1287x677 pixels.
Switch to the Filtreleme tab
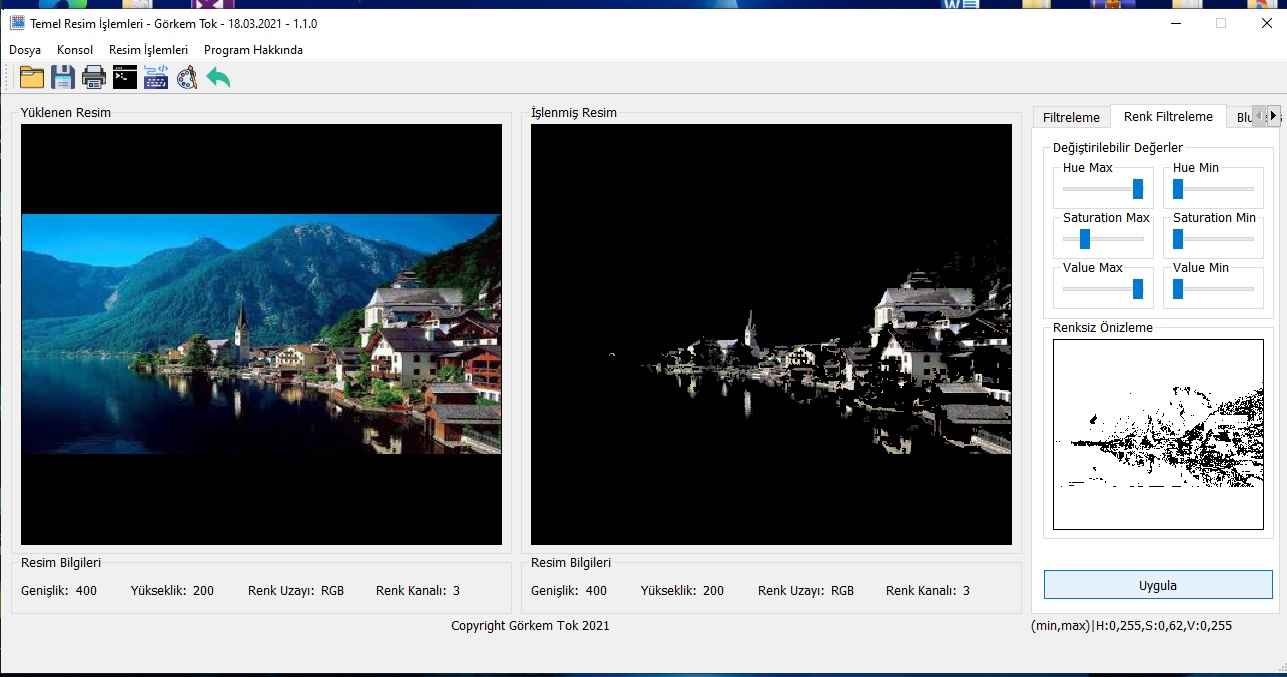1071,117
